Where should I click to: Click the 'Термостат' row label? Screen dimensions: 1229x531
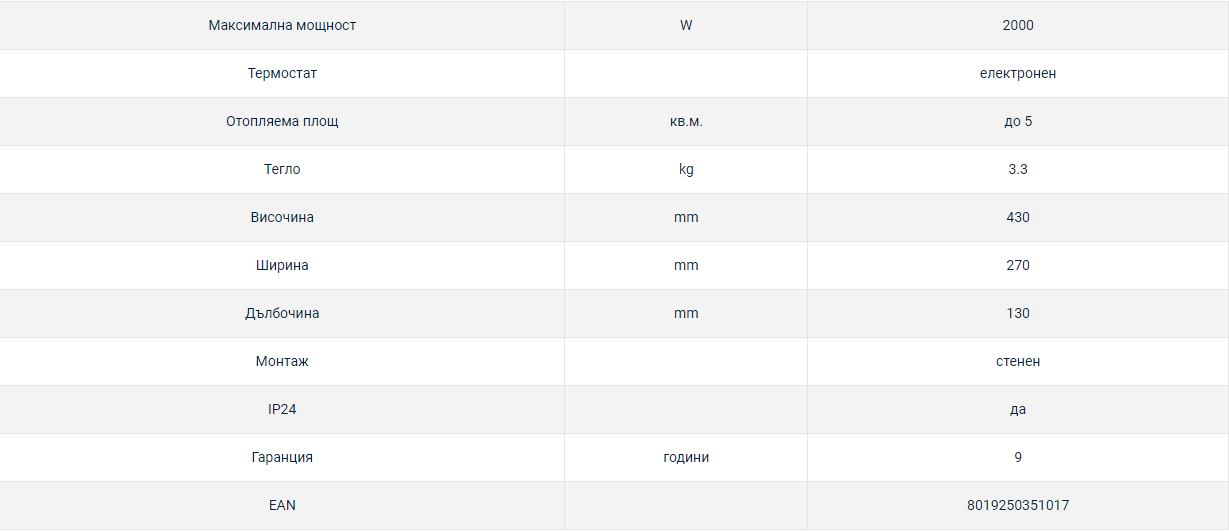click(282, 73)
